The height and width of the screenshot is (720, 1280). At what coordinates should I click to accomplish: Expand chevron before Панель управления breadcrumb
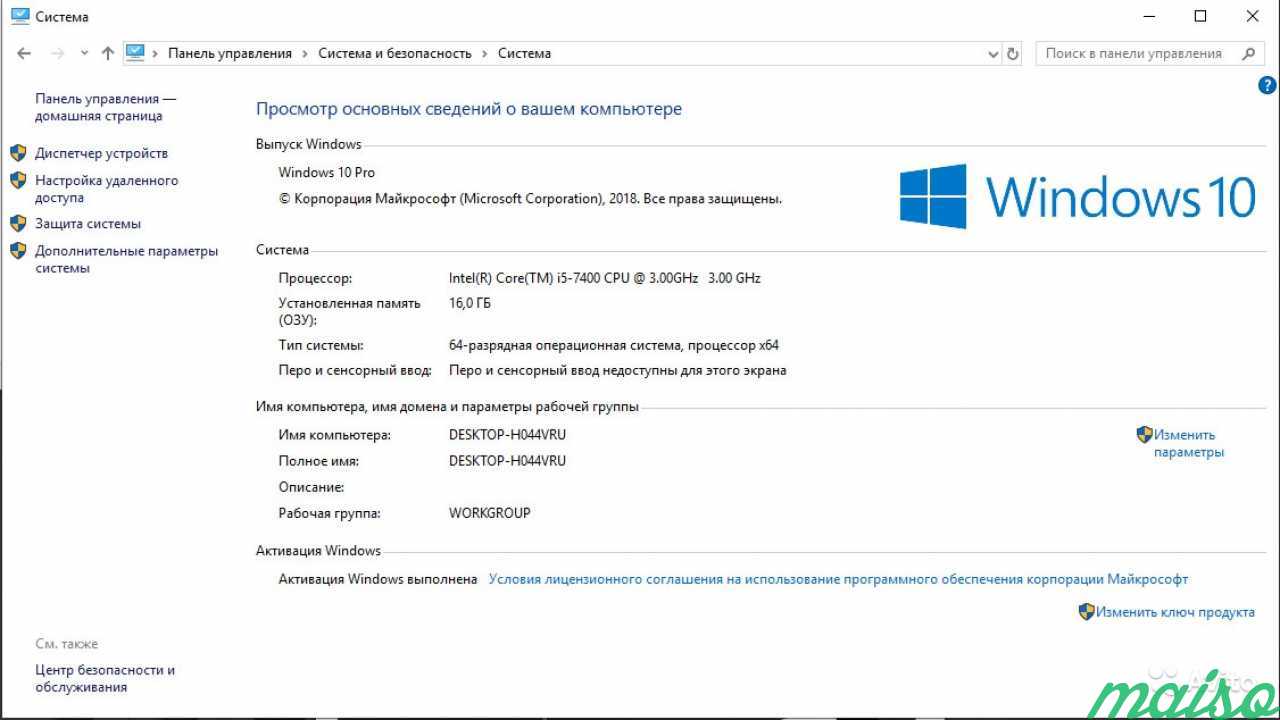coord(155,54)
